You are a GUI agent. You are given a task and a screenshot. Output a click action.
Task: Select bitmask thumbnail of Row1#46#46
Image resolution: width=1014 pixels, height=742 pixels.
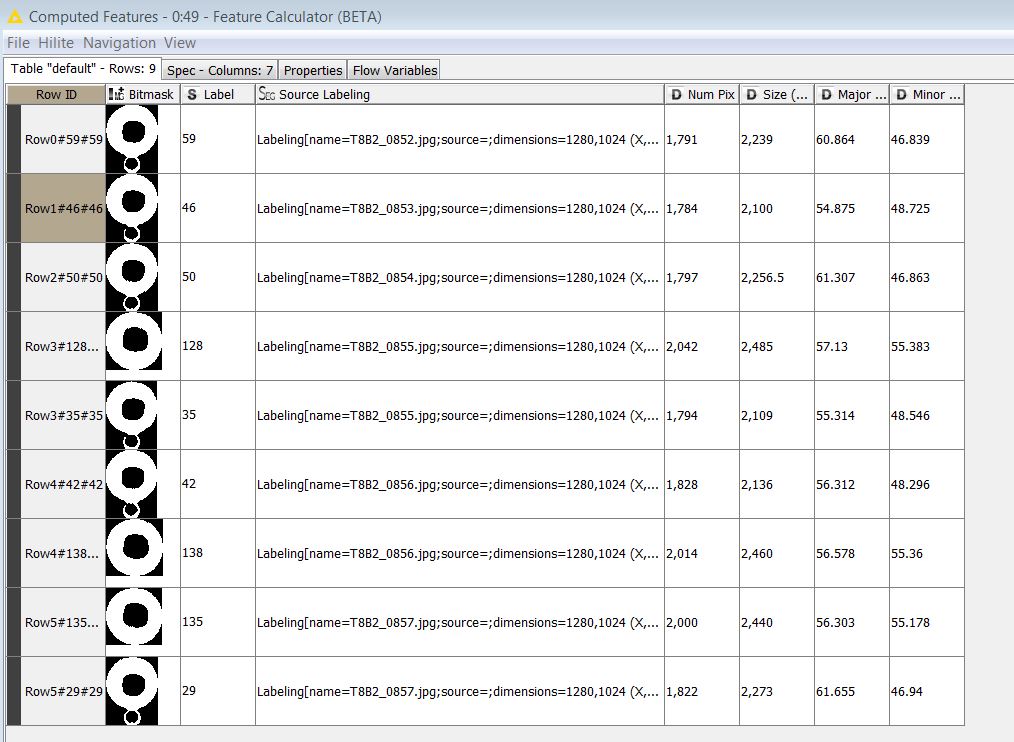coord(132,208)
